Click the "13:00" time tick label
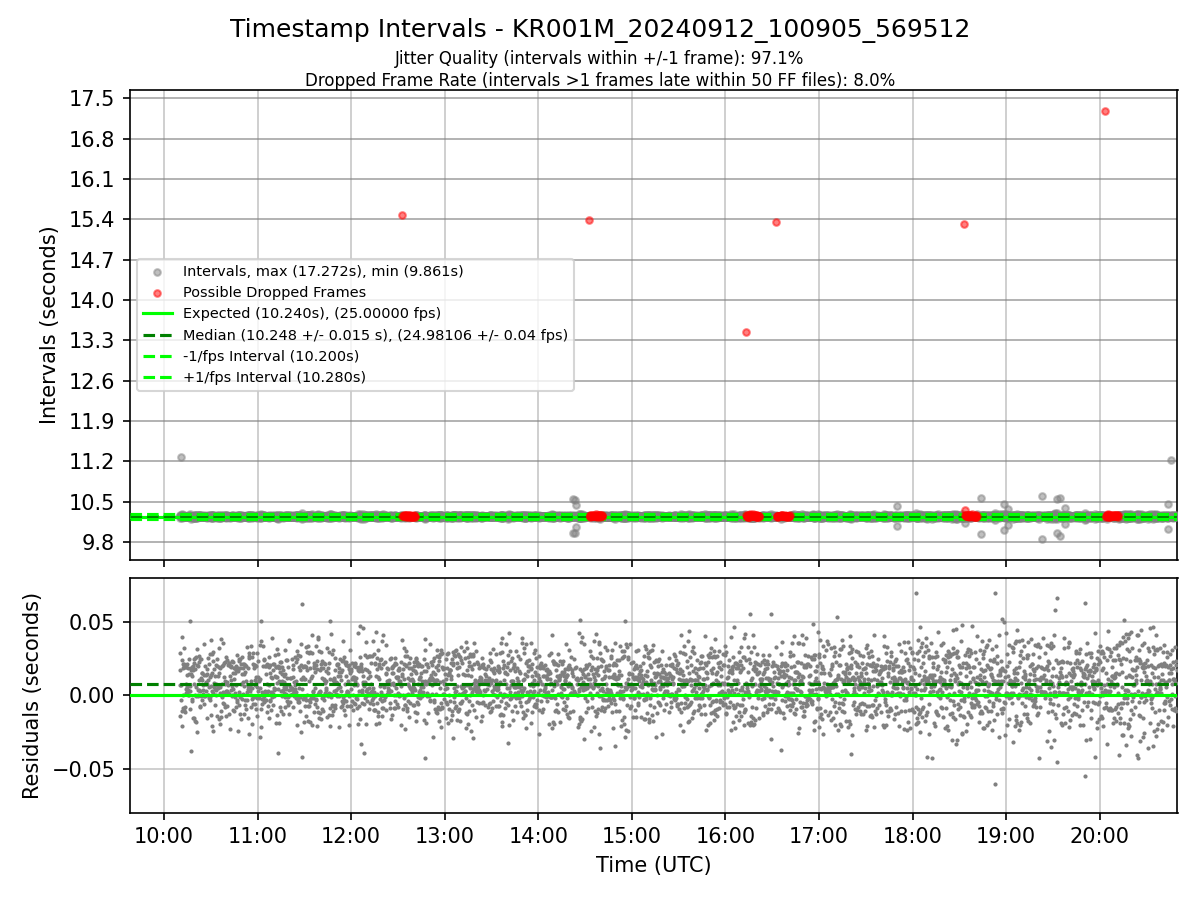1200x900 pixels. pos(445,837)
